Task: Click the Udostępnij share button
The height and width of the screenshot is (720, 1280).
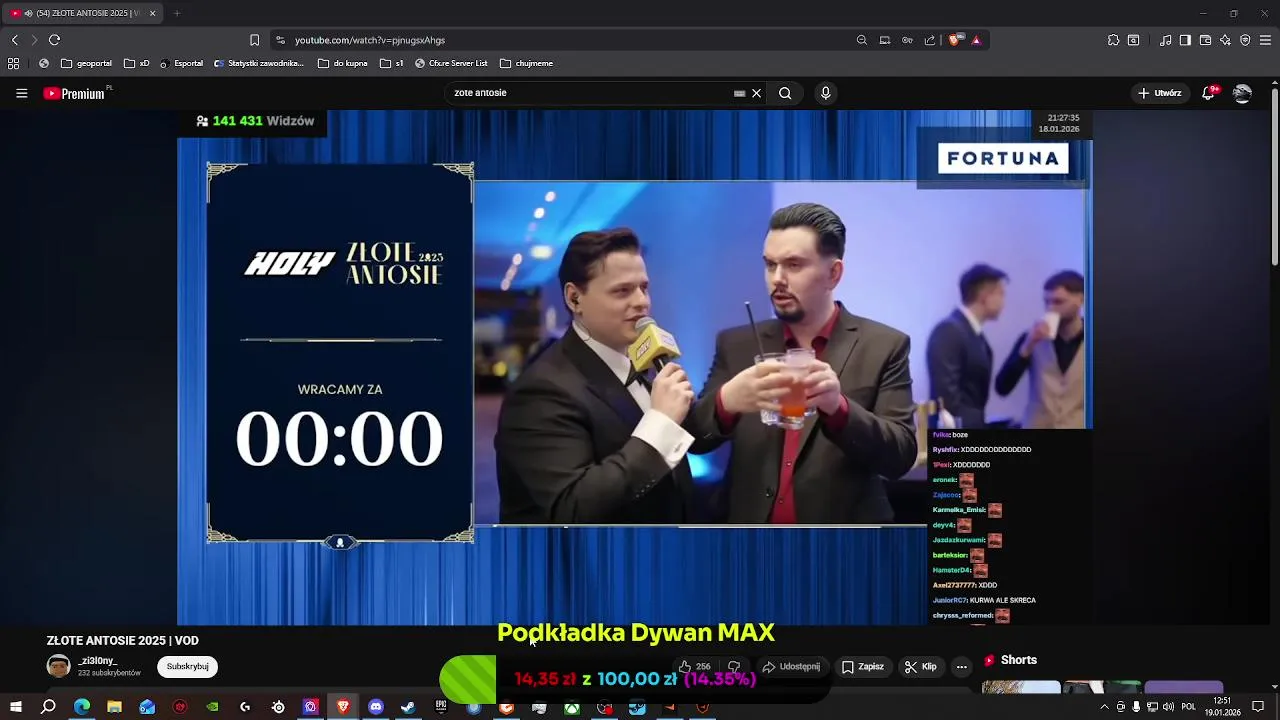Action: 791,667
